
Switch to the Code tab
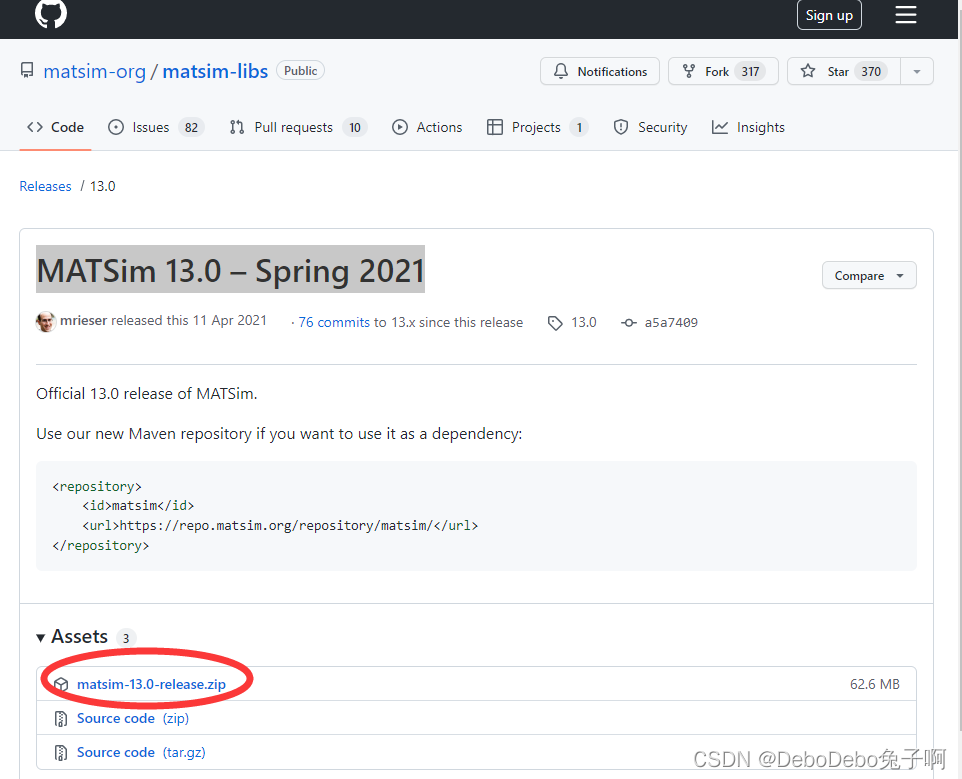pos(55,127)
